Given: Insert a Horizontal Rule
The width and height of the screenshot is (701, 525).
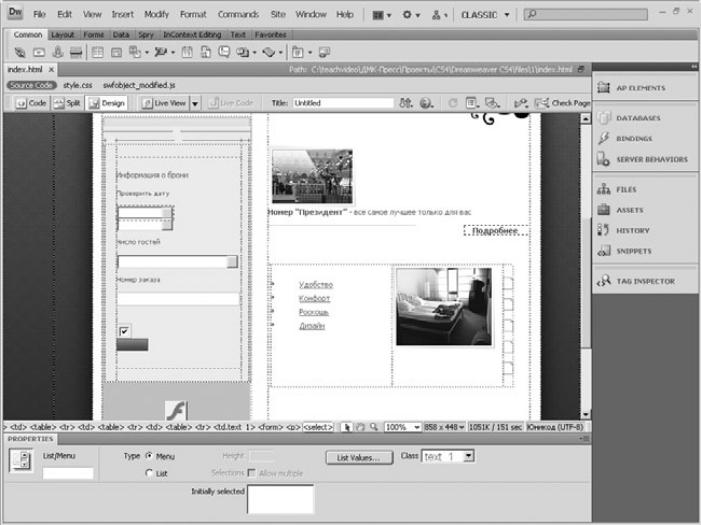Looking at the screenshot, I should coord(76,52).
